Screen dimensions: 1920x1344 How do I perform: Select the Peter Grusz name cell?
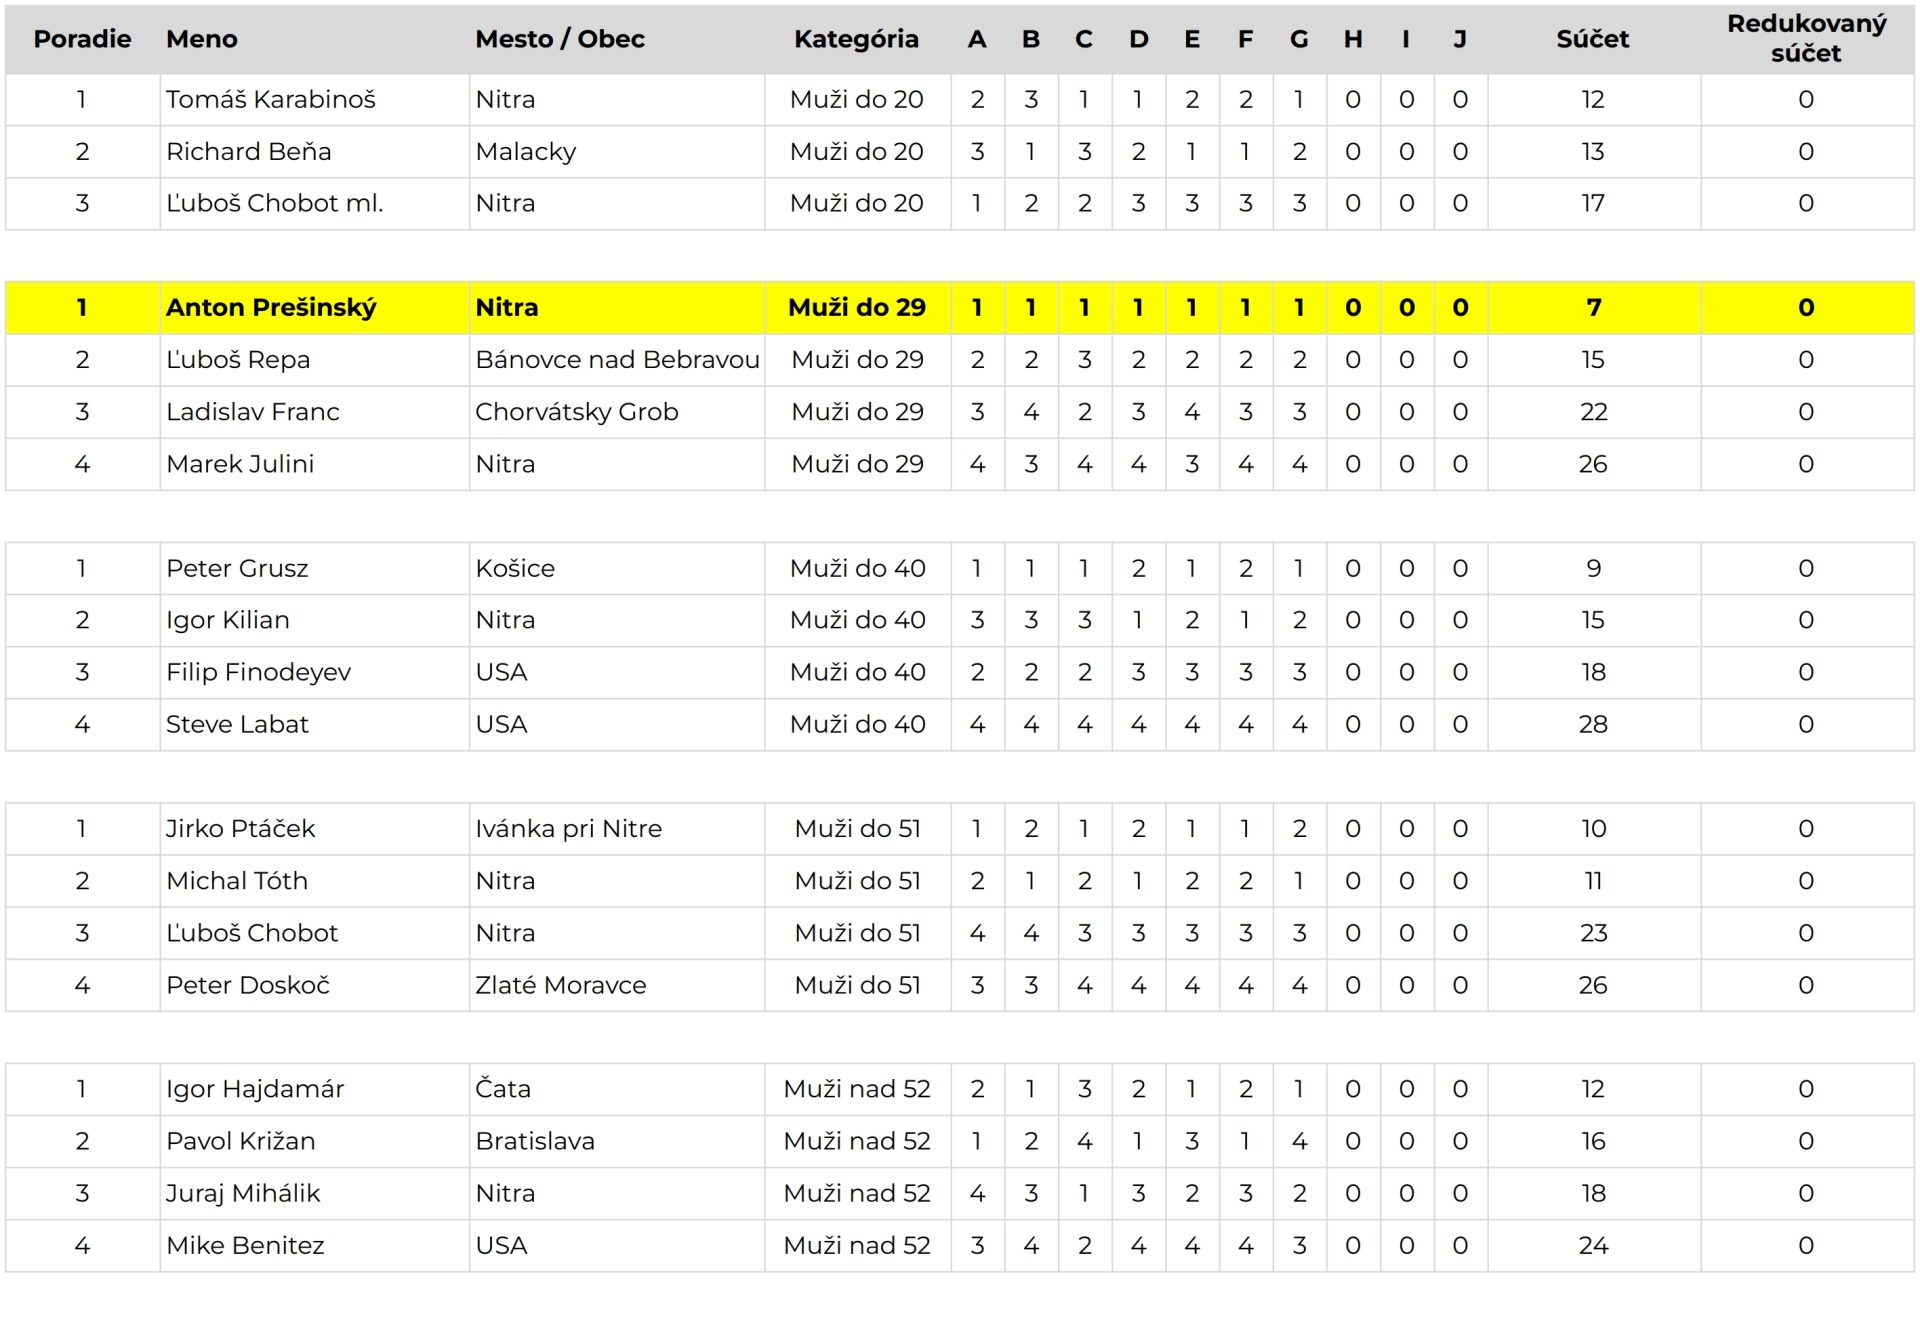[x=314, y=569]
